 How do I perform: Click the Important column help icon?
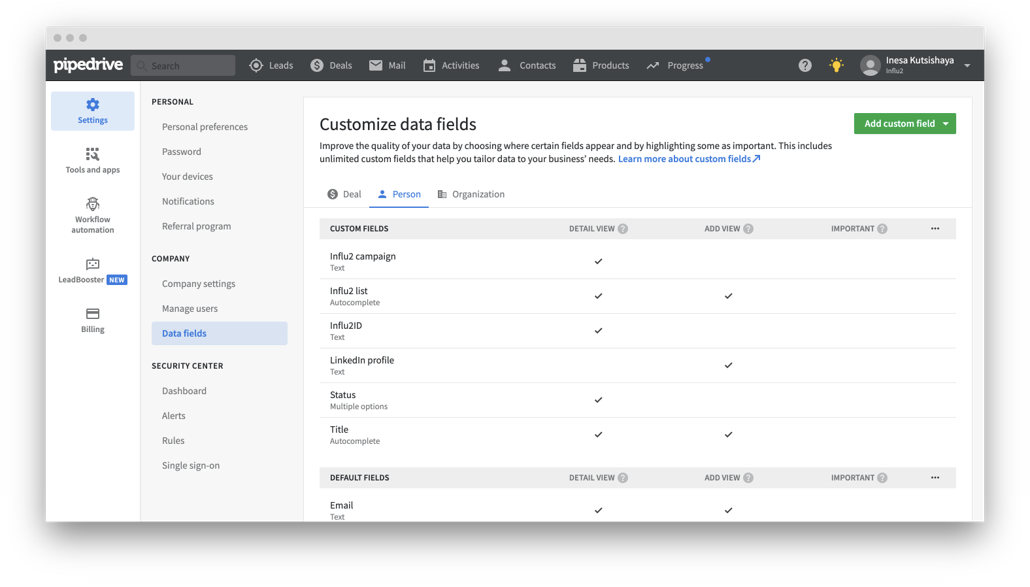[x=882, y=229]
